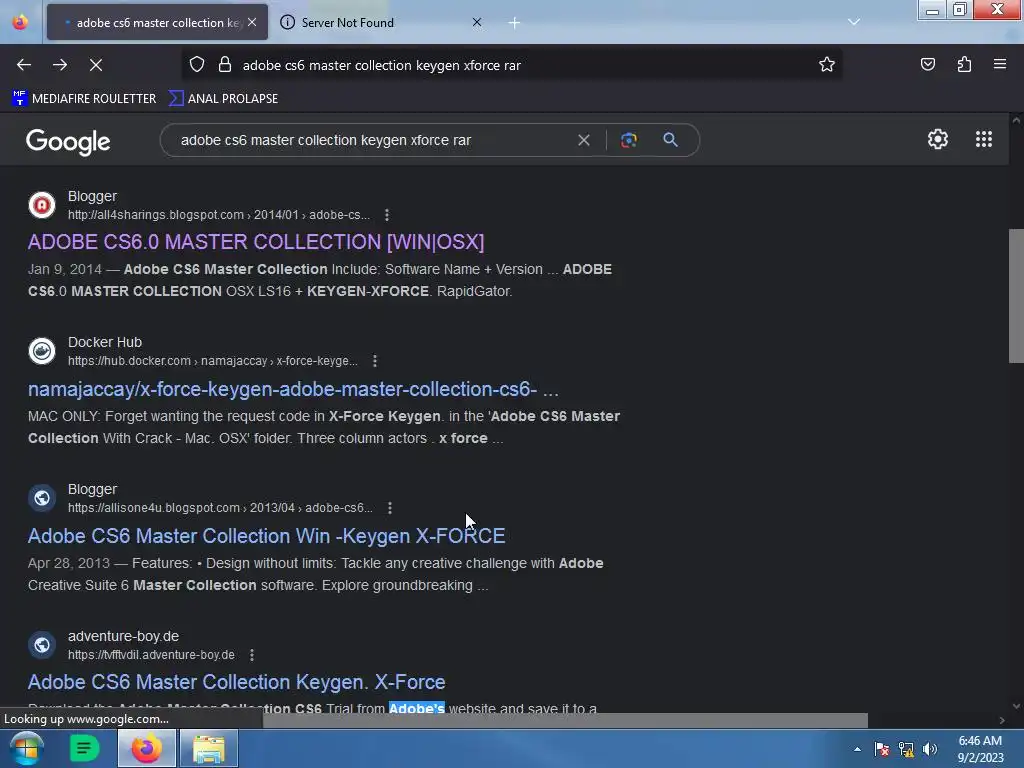Image resolution: width=1024 pixels, height=768 pixels.
Task: Click the highlighted word Adobe's in snippet
Action: pos(417,709)
